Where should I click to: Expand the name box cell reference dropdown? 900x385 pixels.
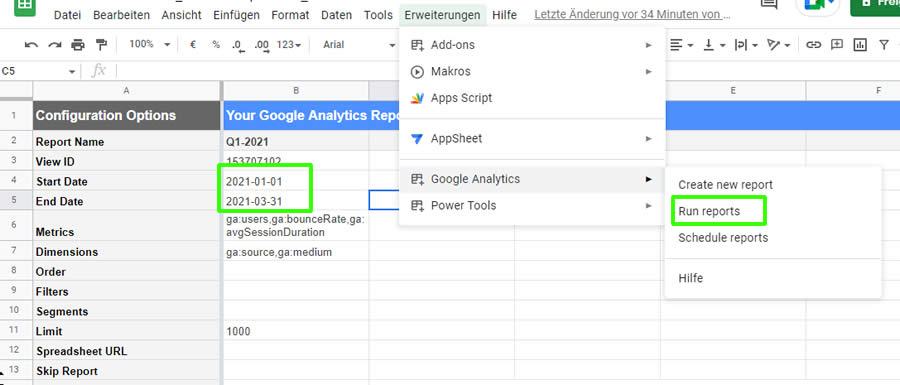[x=72, y=72]
